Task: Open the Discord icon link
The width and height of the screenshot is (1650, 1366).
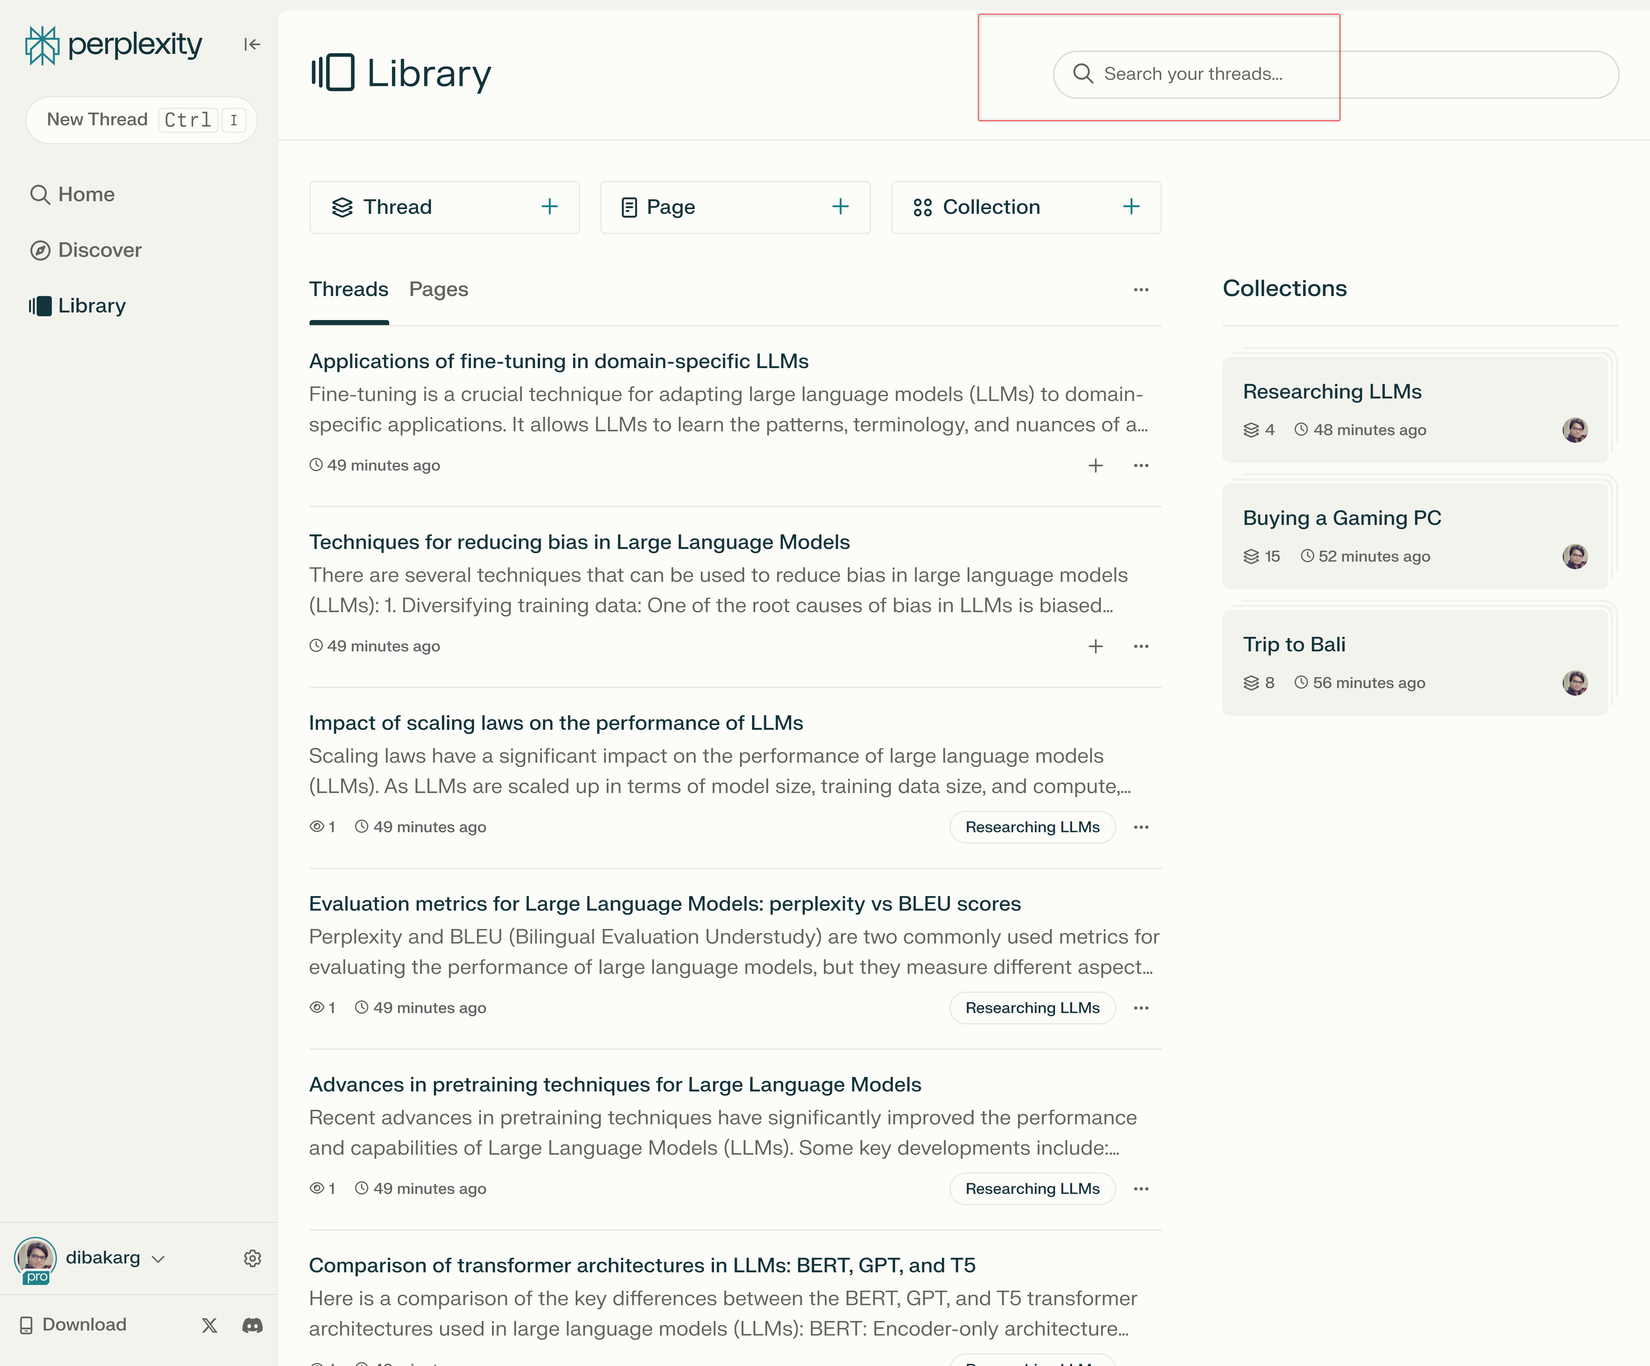Action: (253, 1325)
